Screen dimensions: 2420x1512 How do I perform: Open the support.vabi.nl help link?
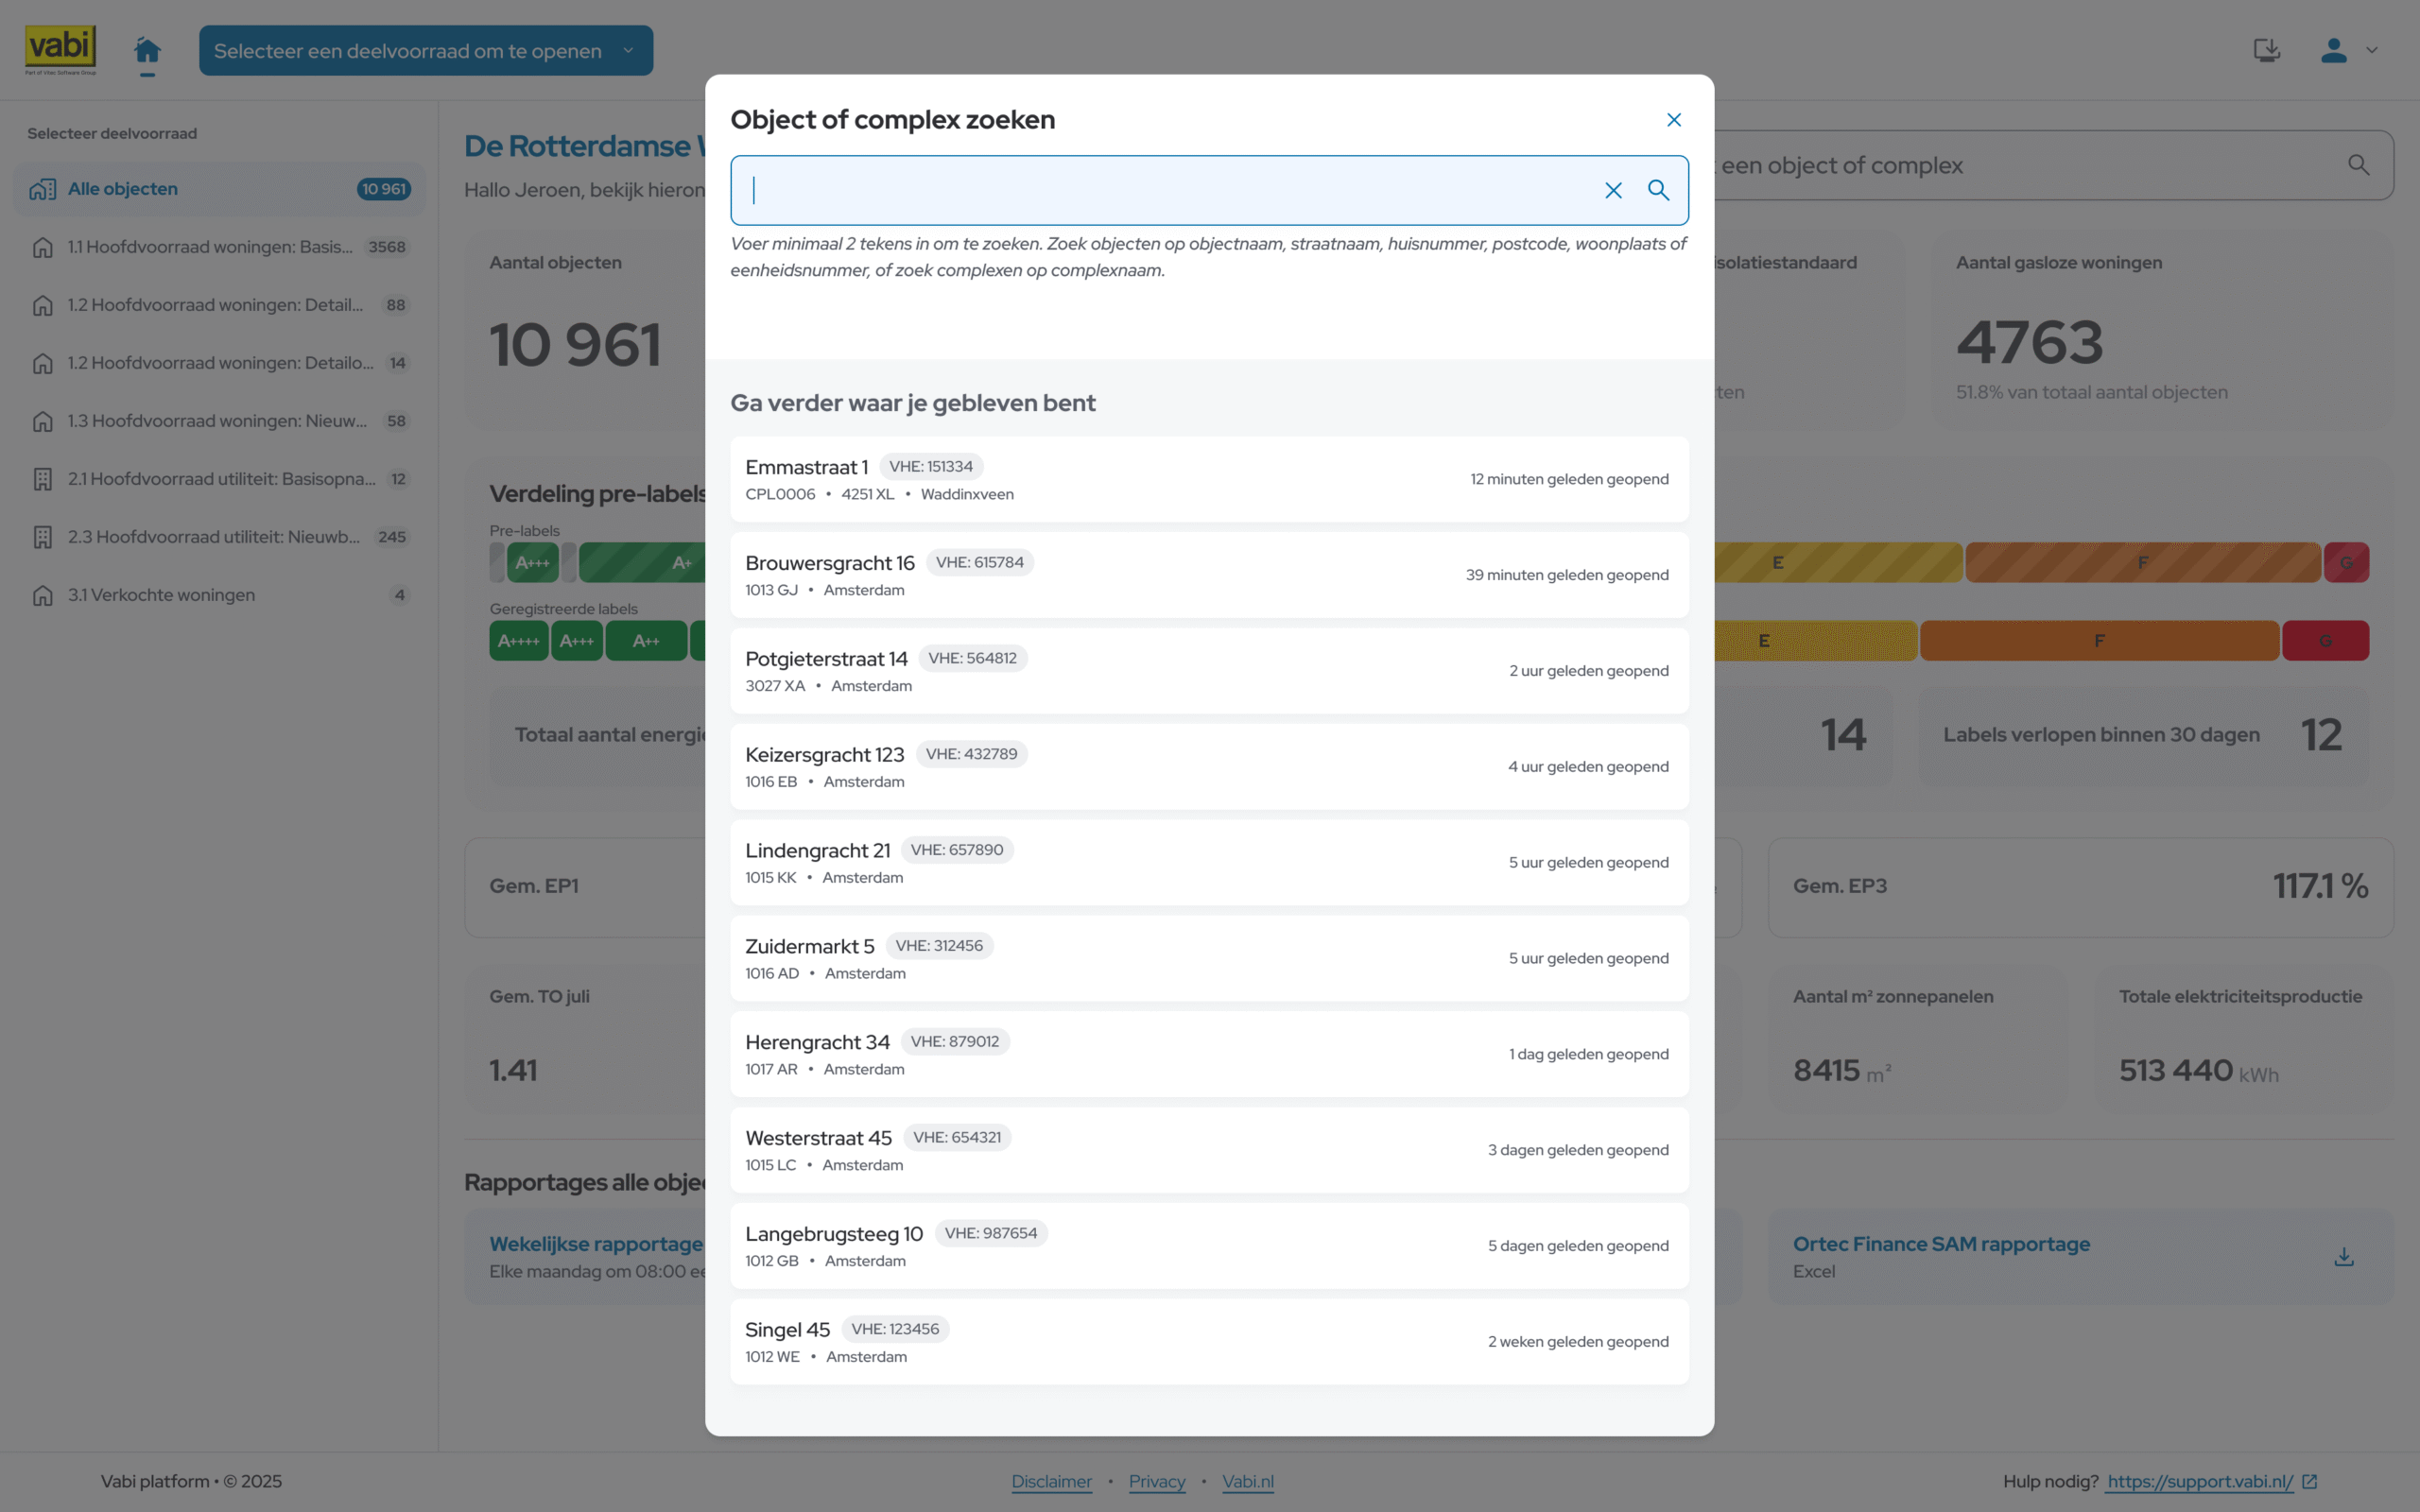[2200, 1481]
